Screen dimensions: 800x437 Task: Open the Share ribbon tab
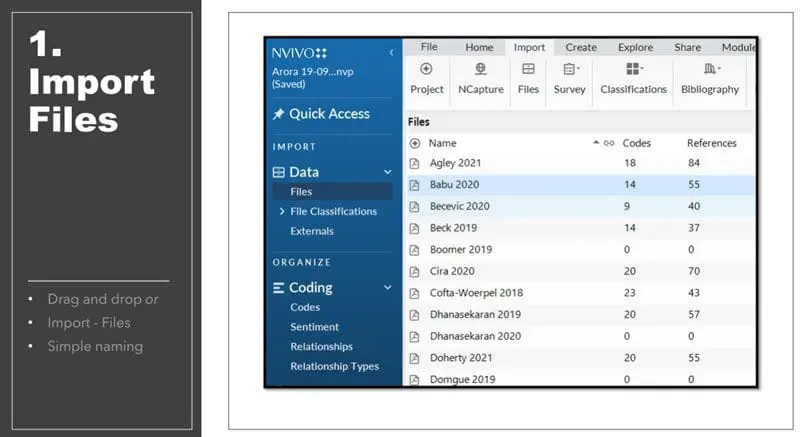click(x=687, y=47)
